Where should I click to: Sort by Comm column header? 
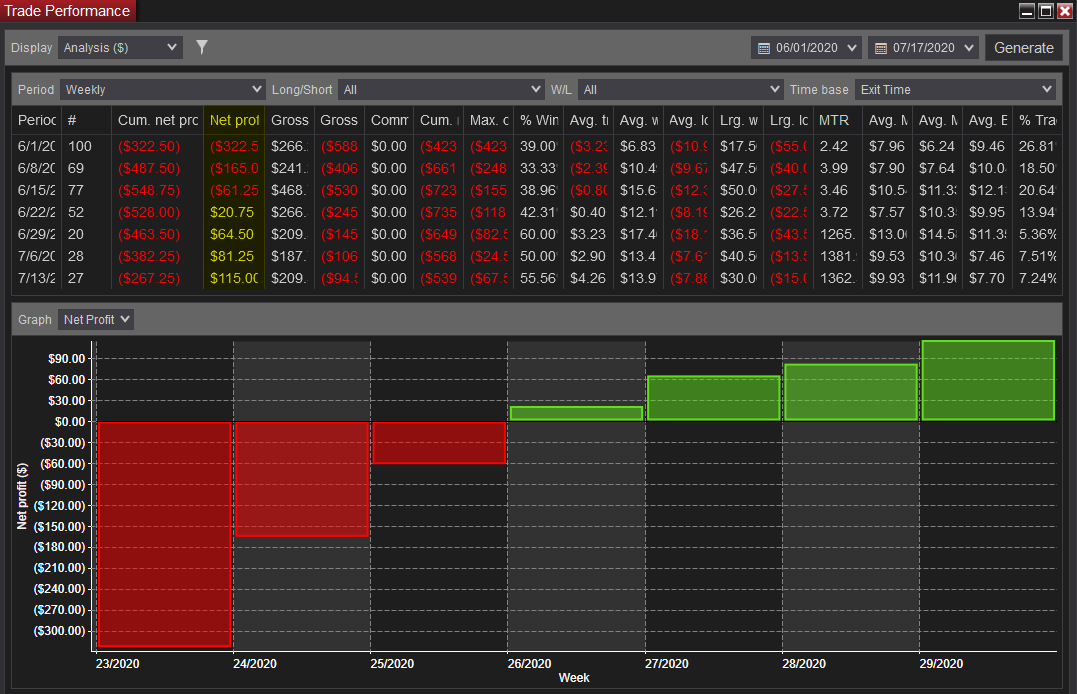point(389,120)
